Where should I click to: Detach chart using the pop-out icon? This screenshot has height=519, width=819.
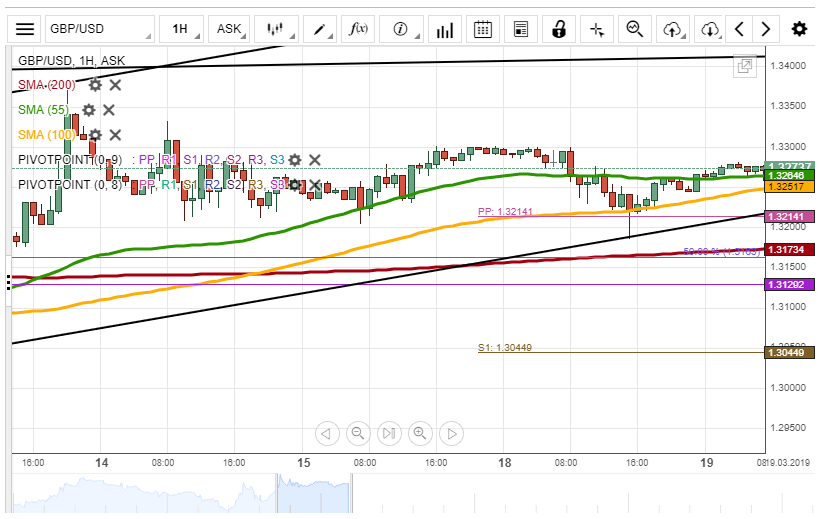tap(744, 67)
